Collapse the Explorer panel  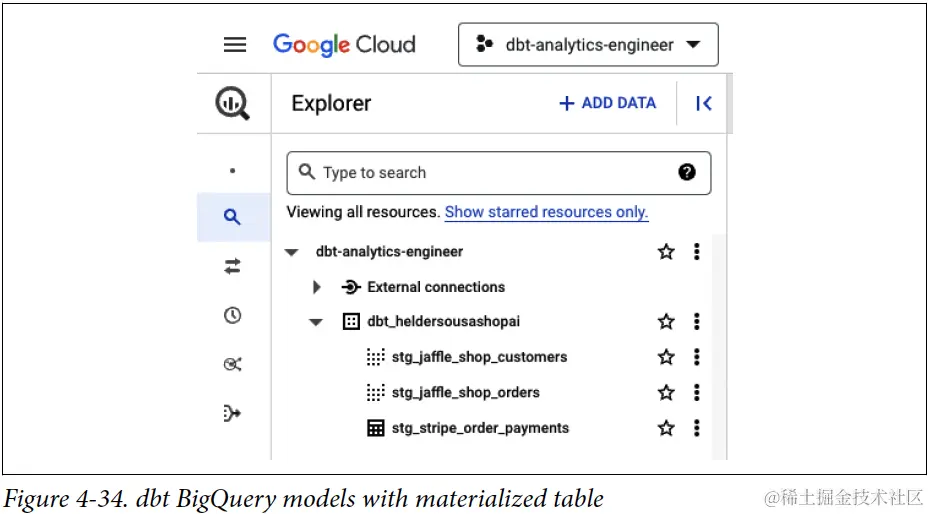[x=704, y=103]
